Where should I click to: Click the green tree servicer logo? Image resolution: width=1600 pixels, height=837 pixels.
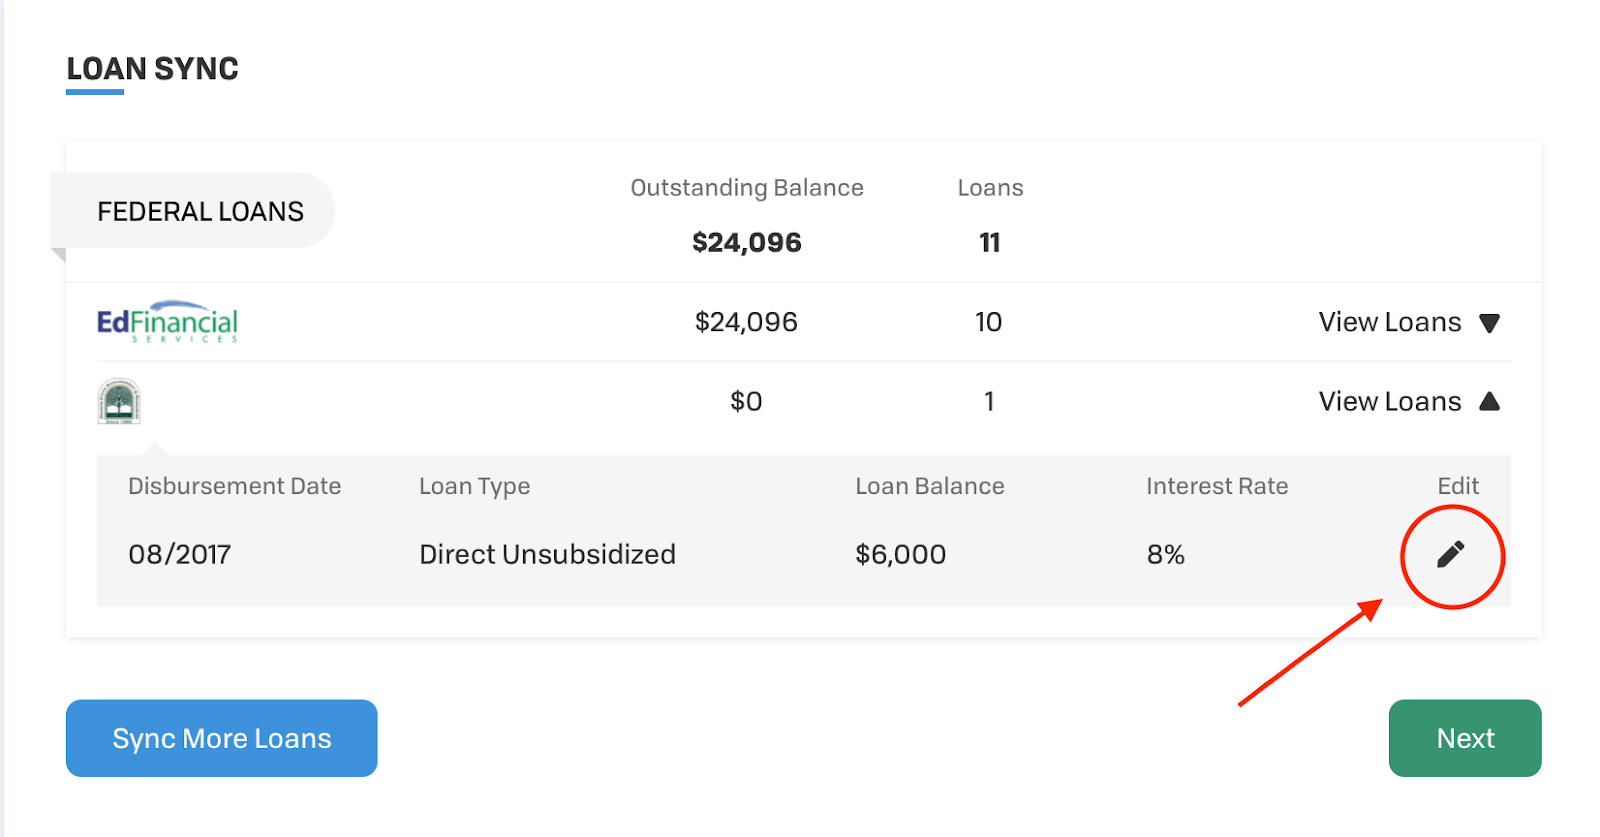[119, 401]
